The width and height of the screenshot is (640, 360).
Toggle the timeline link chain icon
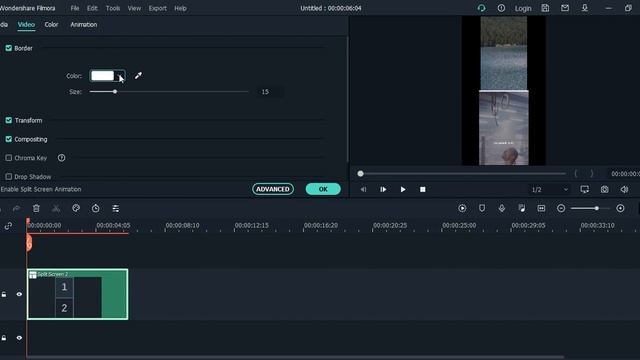pos(8,226)
